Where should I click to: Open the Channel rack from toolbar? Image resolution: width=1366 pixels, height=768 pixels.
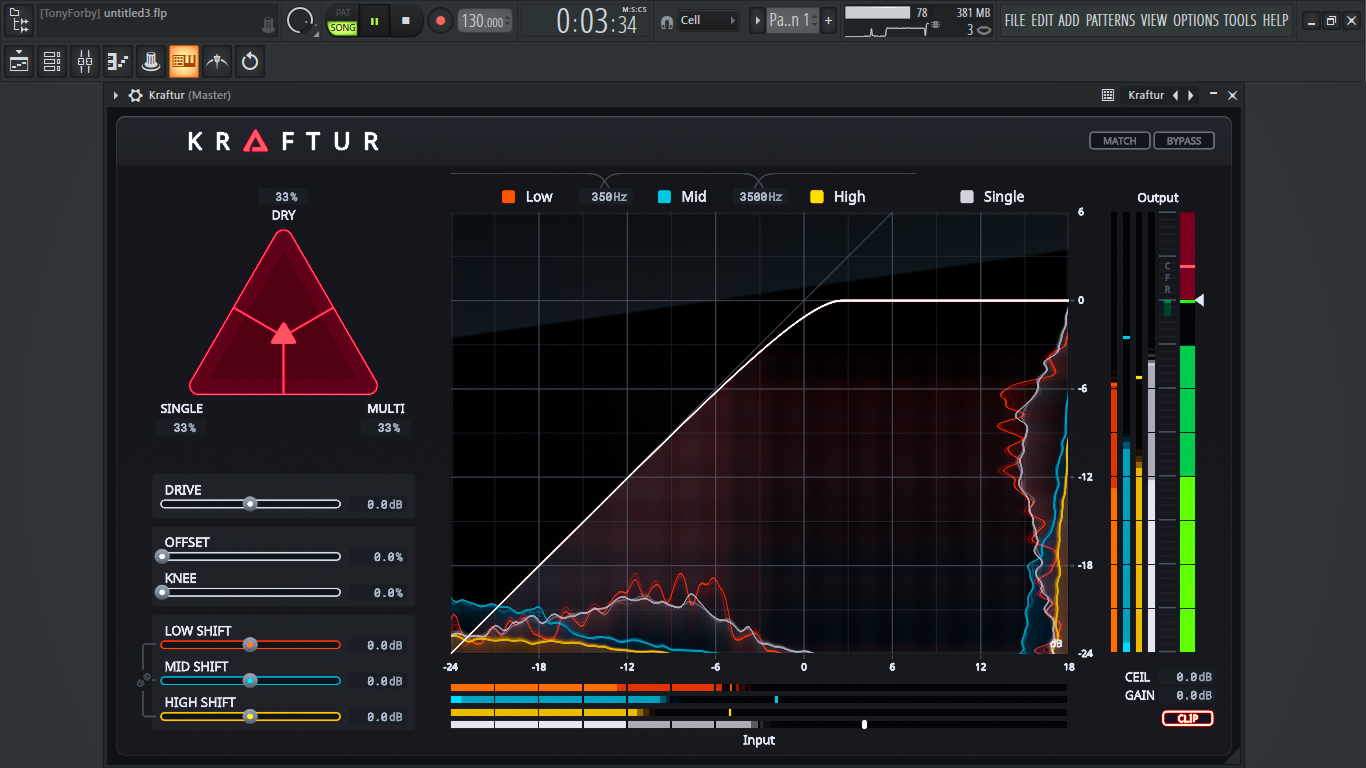[x=52, y=62]
